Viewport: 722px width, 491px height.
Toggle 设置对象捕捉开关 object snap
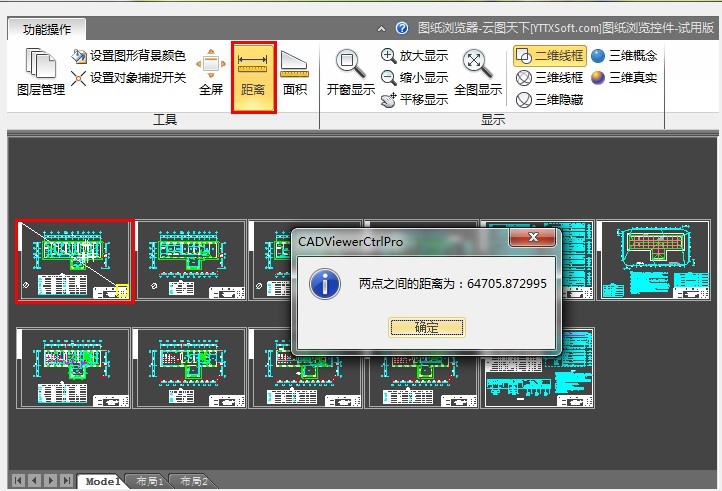128,78
